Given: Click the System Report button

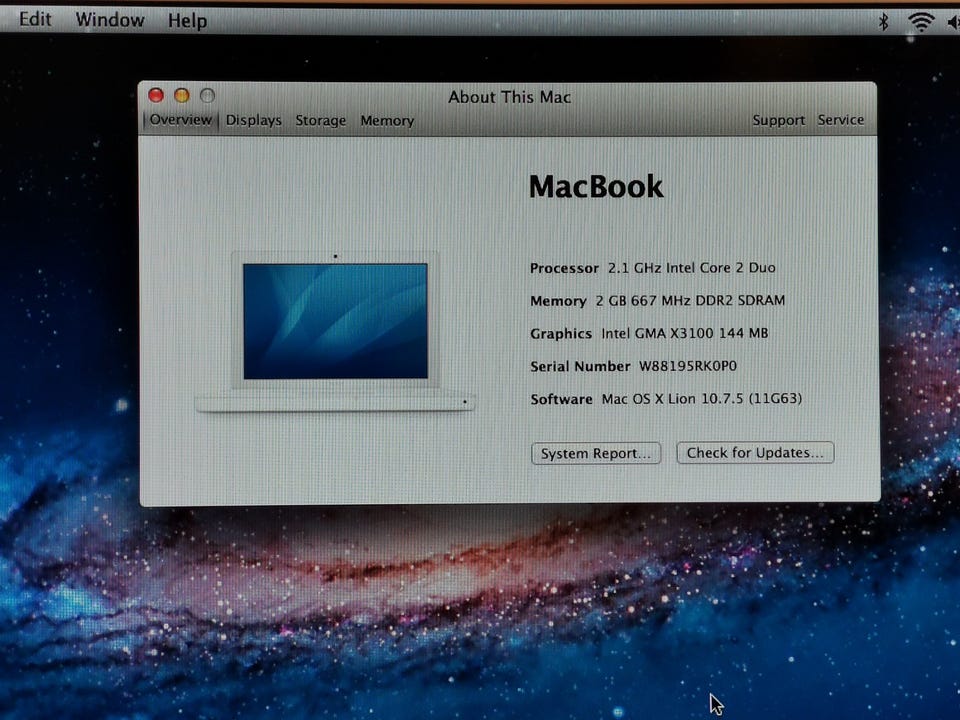Looking at the screenshot, I should click(x=596, y=454).
